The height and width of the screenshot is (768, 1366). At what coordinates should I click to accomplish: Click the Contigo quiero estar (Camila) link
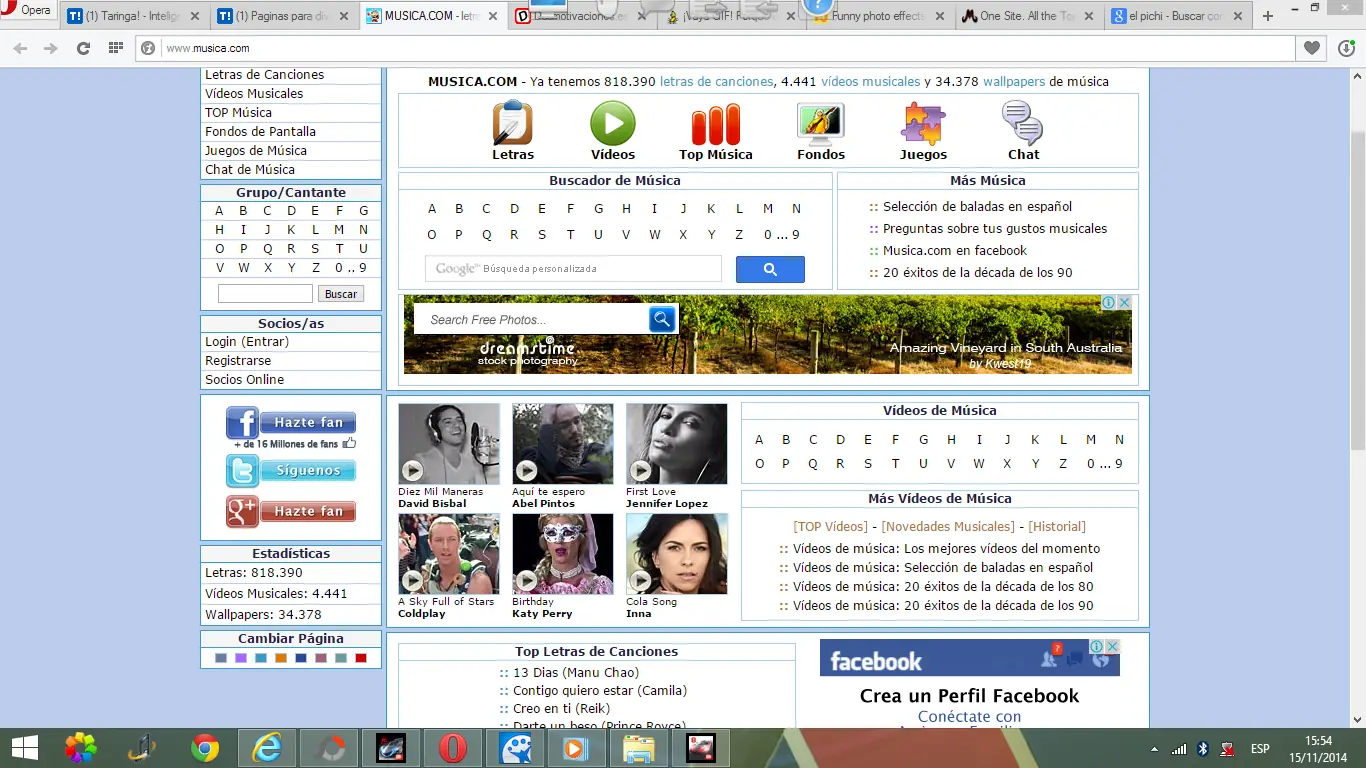tap(600, 691)
